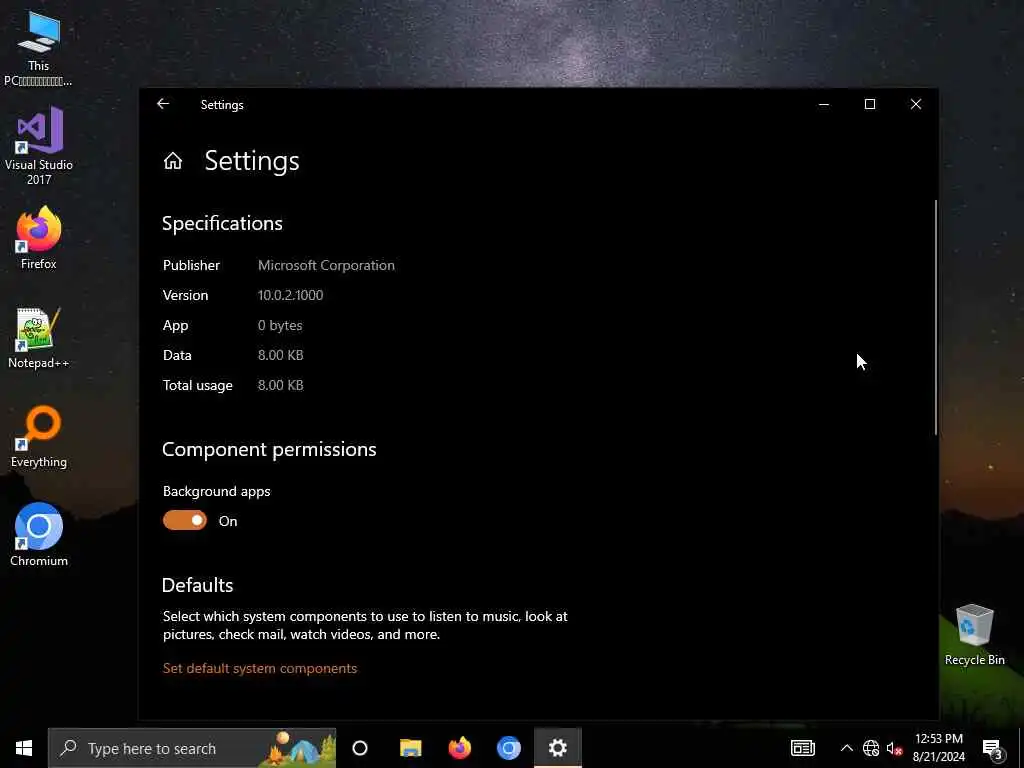Select Firefox desktop shortcut
Screen dimensions: 1024x768
point(39,238)
